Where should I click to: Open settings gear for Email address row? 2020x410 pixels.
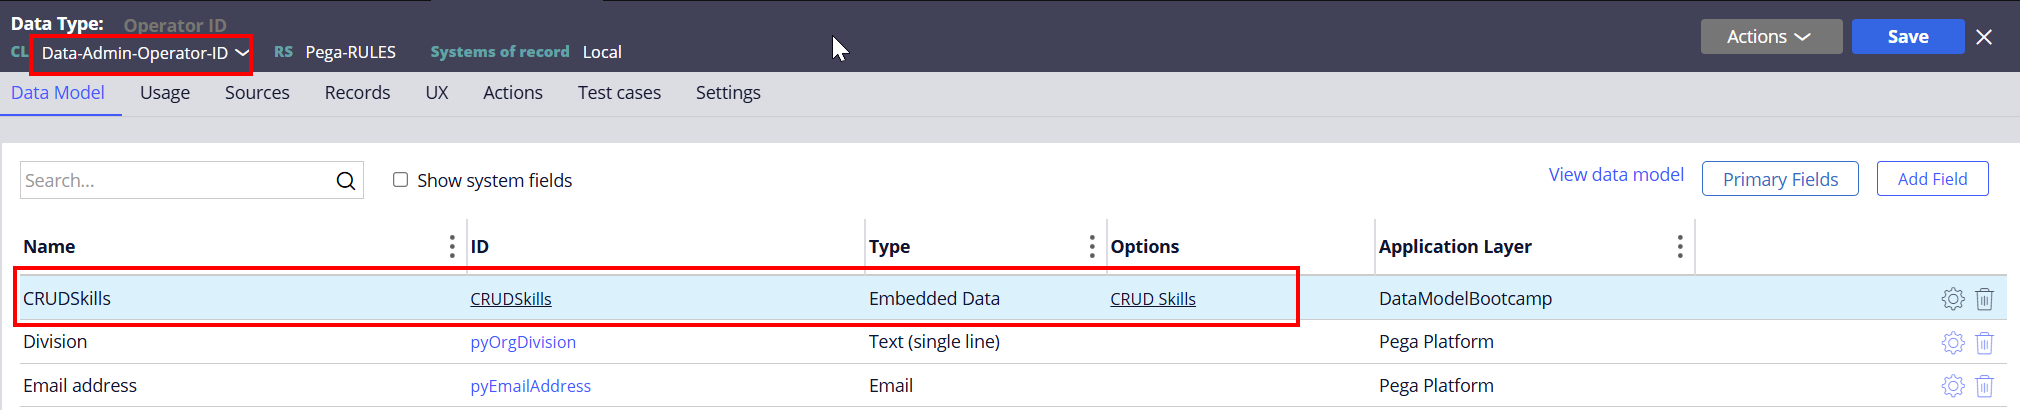(x=1953, y=386)
